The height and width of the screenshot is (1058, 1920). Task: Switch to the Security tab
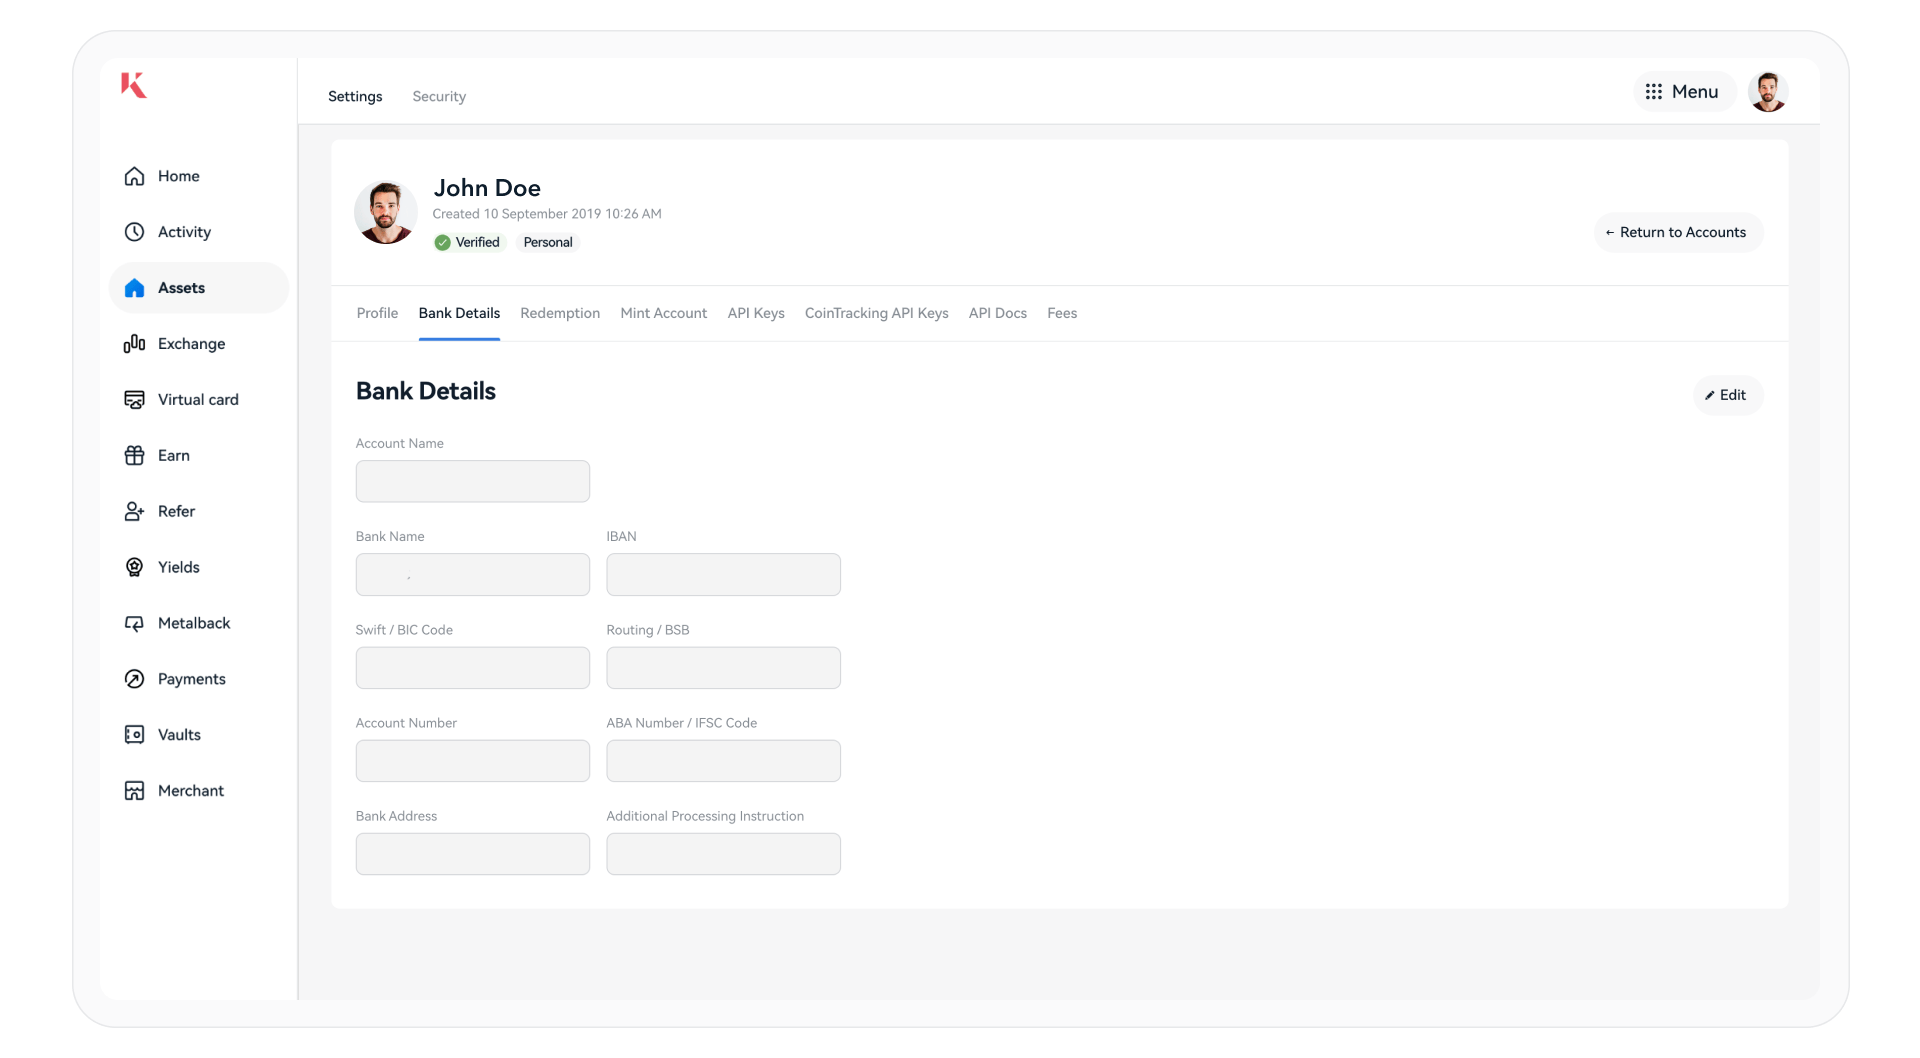[x=439, y=97]
